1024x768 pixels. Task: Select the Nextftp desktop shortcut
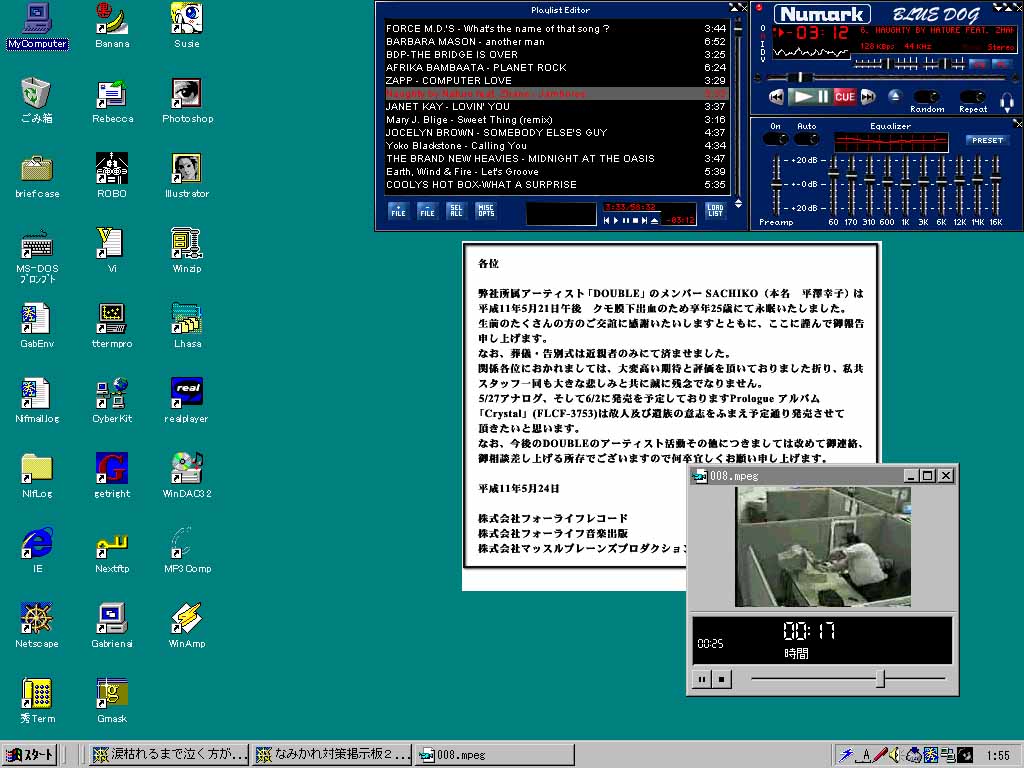[x=112, y=550]
